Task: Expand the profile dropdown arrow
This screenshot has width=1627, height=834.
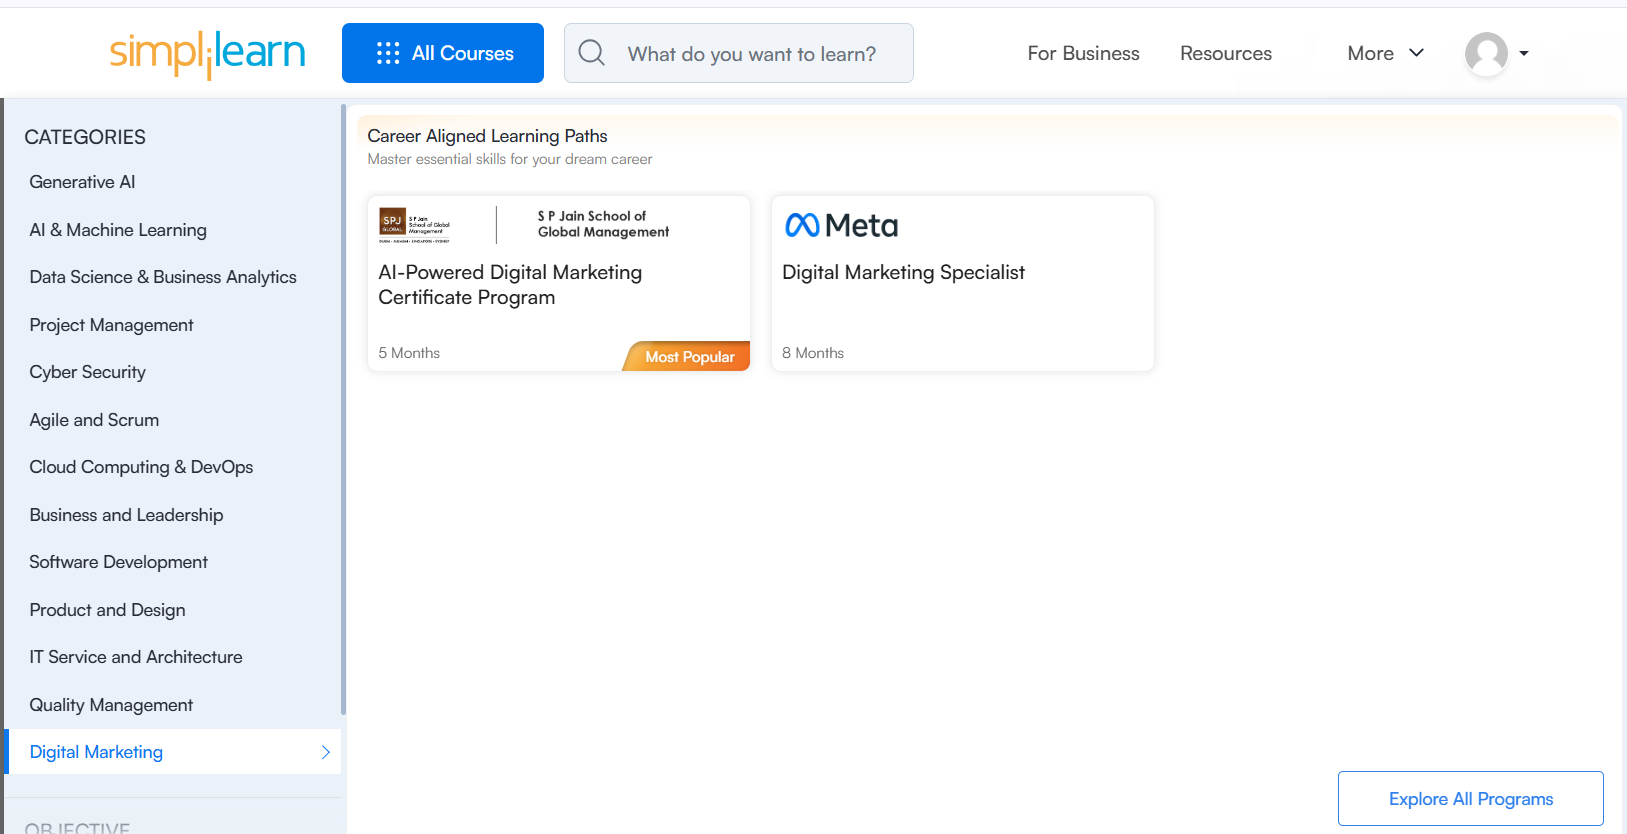Action: pyautogui.click(x=1524, y=53)
